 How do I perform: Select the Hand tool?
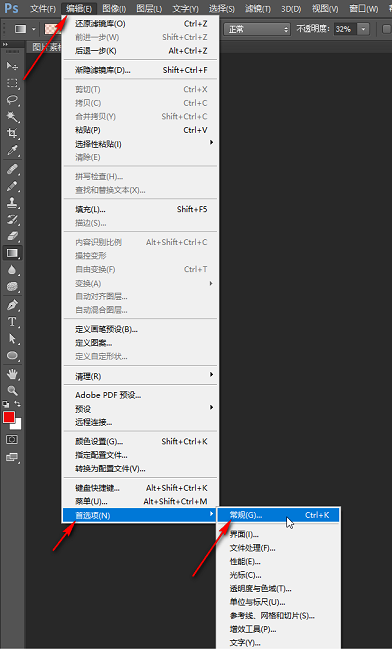pyautogui.click(x=12, y=374)
